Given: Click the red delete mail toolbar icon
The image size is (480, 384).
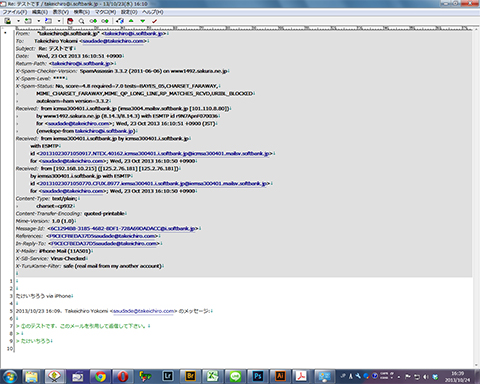Looking at the screenshot, I should coord(70,21).
